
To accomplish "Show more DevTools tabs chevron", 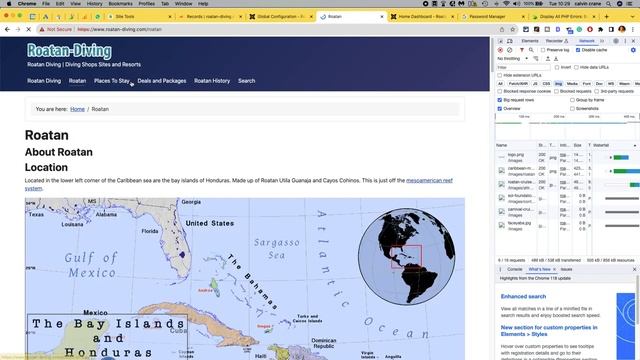I will [x=602, y=41].
